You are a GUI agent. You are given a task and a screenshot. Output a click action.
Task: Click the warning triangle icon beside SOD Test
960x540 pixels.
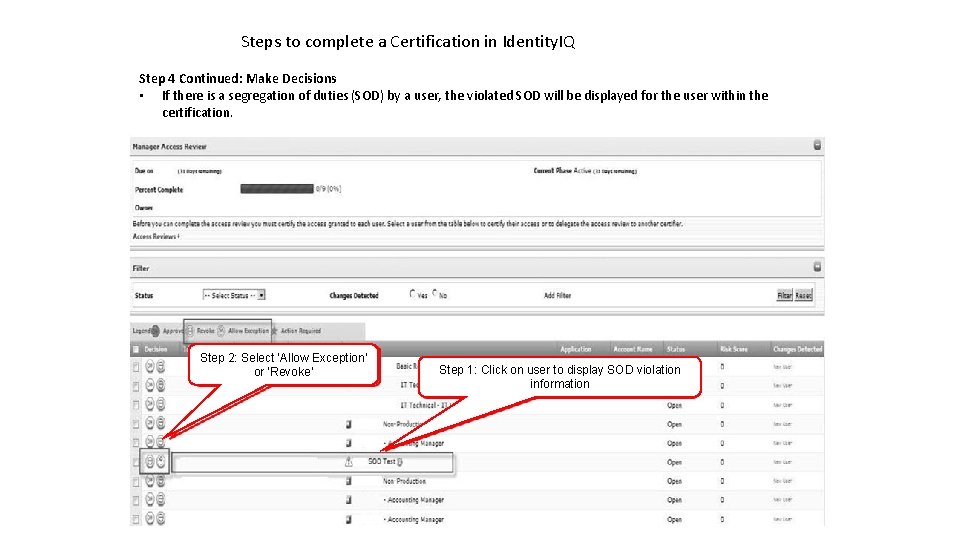348,462
